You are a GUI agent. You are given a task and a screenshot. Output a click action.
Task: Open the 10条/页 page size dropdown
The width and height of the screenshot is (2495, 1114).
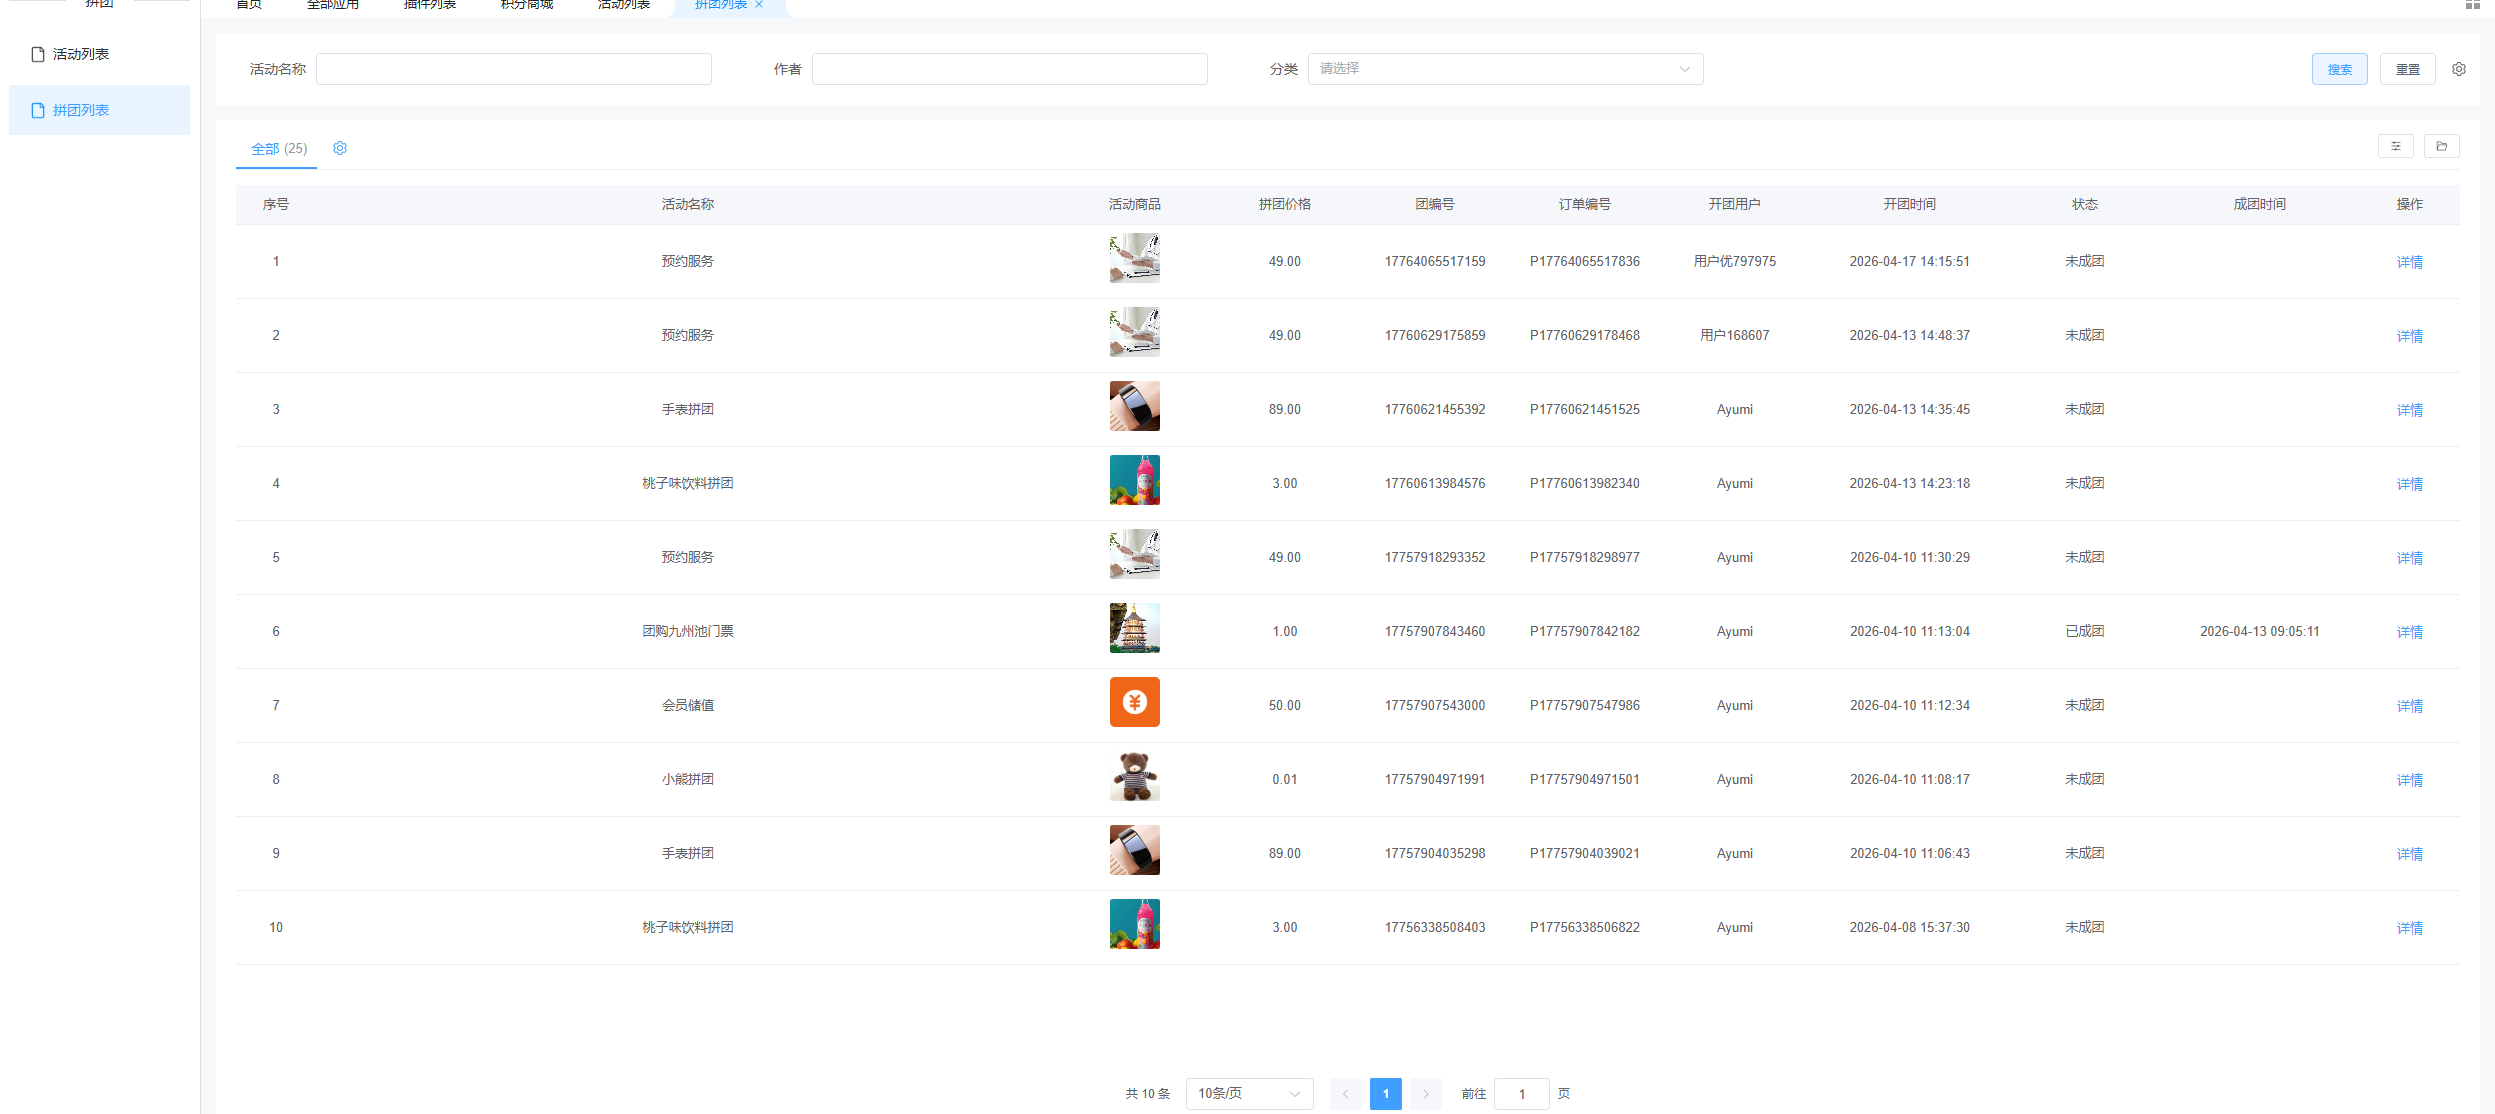(1250, 1094)
